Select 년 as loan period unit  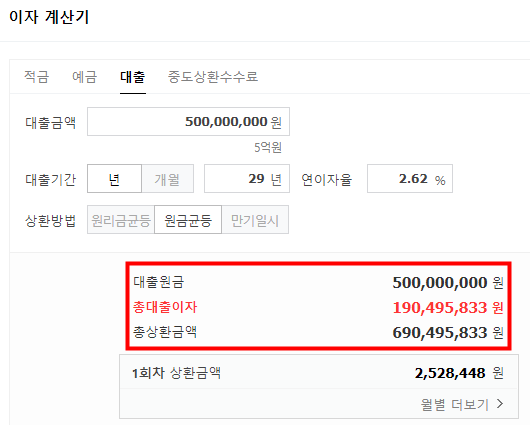(114, 179)
